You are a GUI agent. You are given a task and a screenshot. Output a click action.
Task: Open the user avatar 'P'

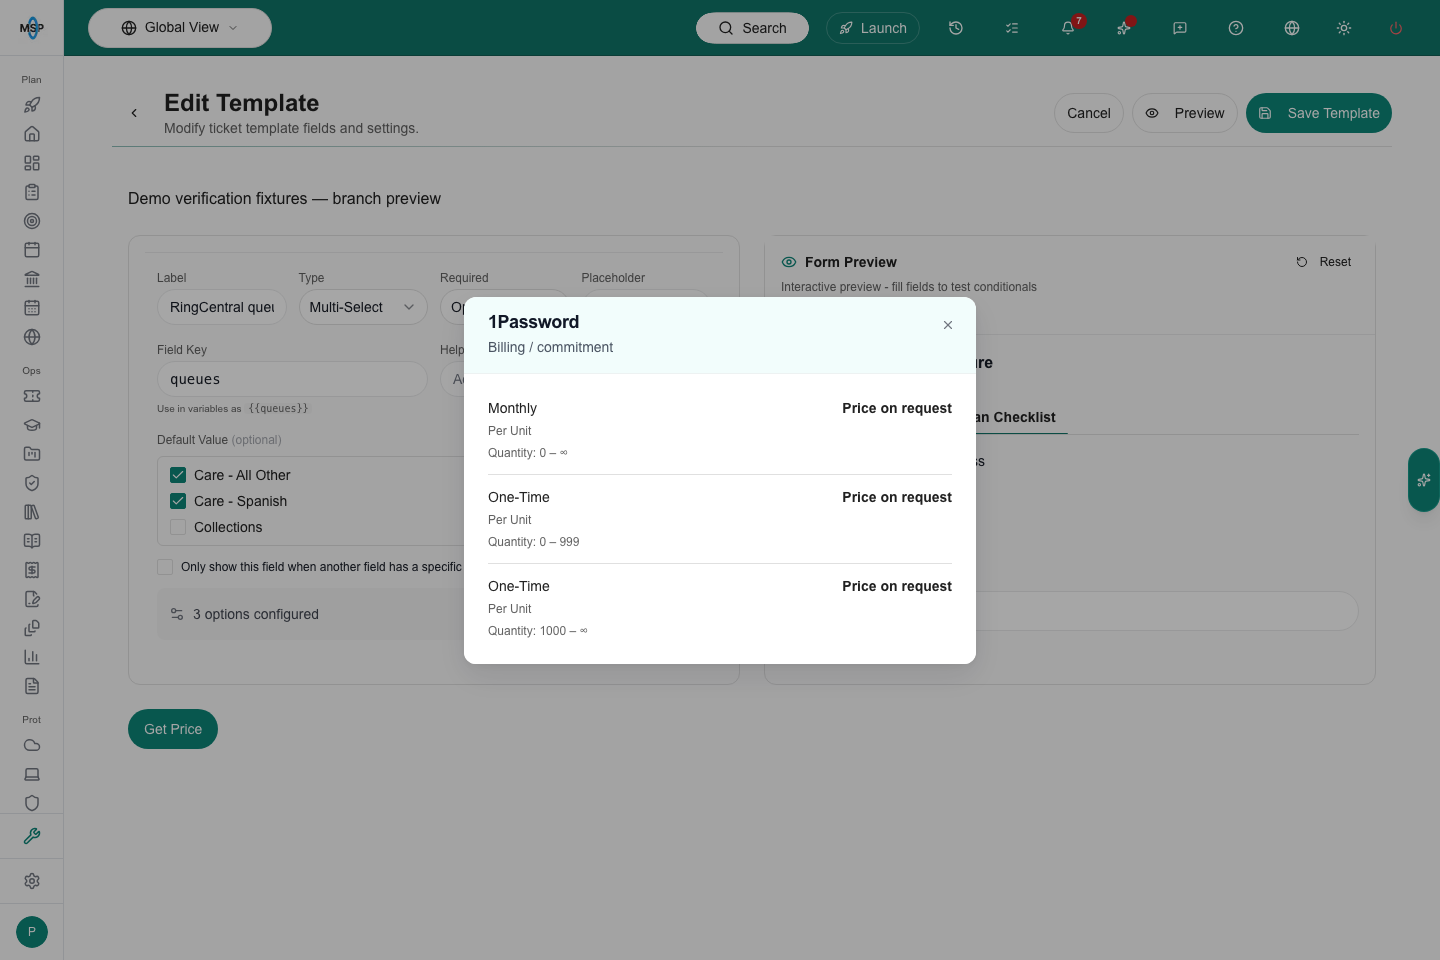[32, 932]
